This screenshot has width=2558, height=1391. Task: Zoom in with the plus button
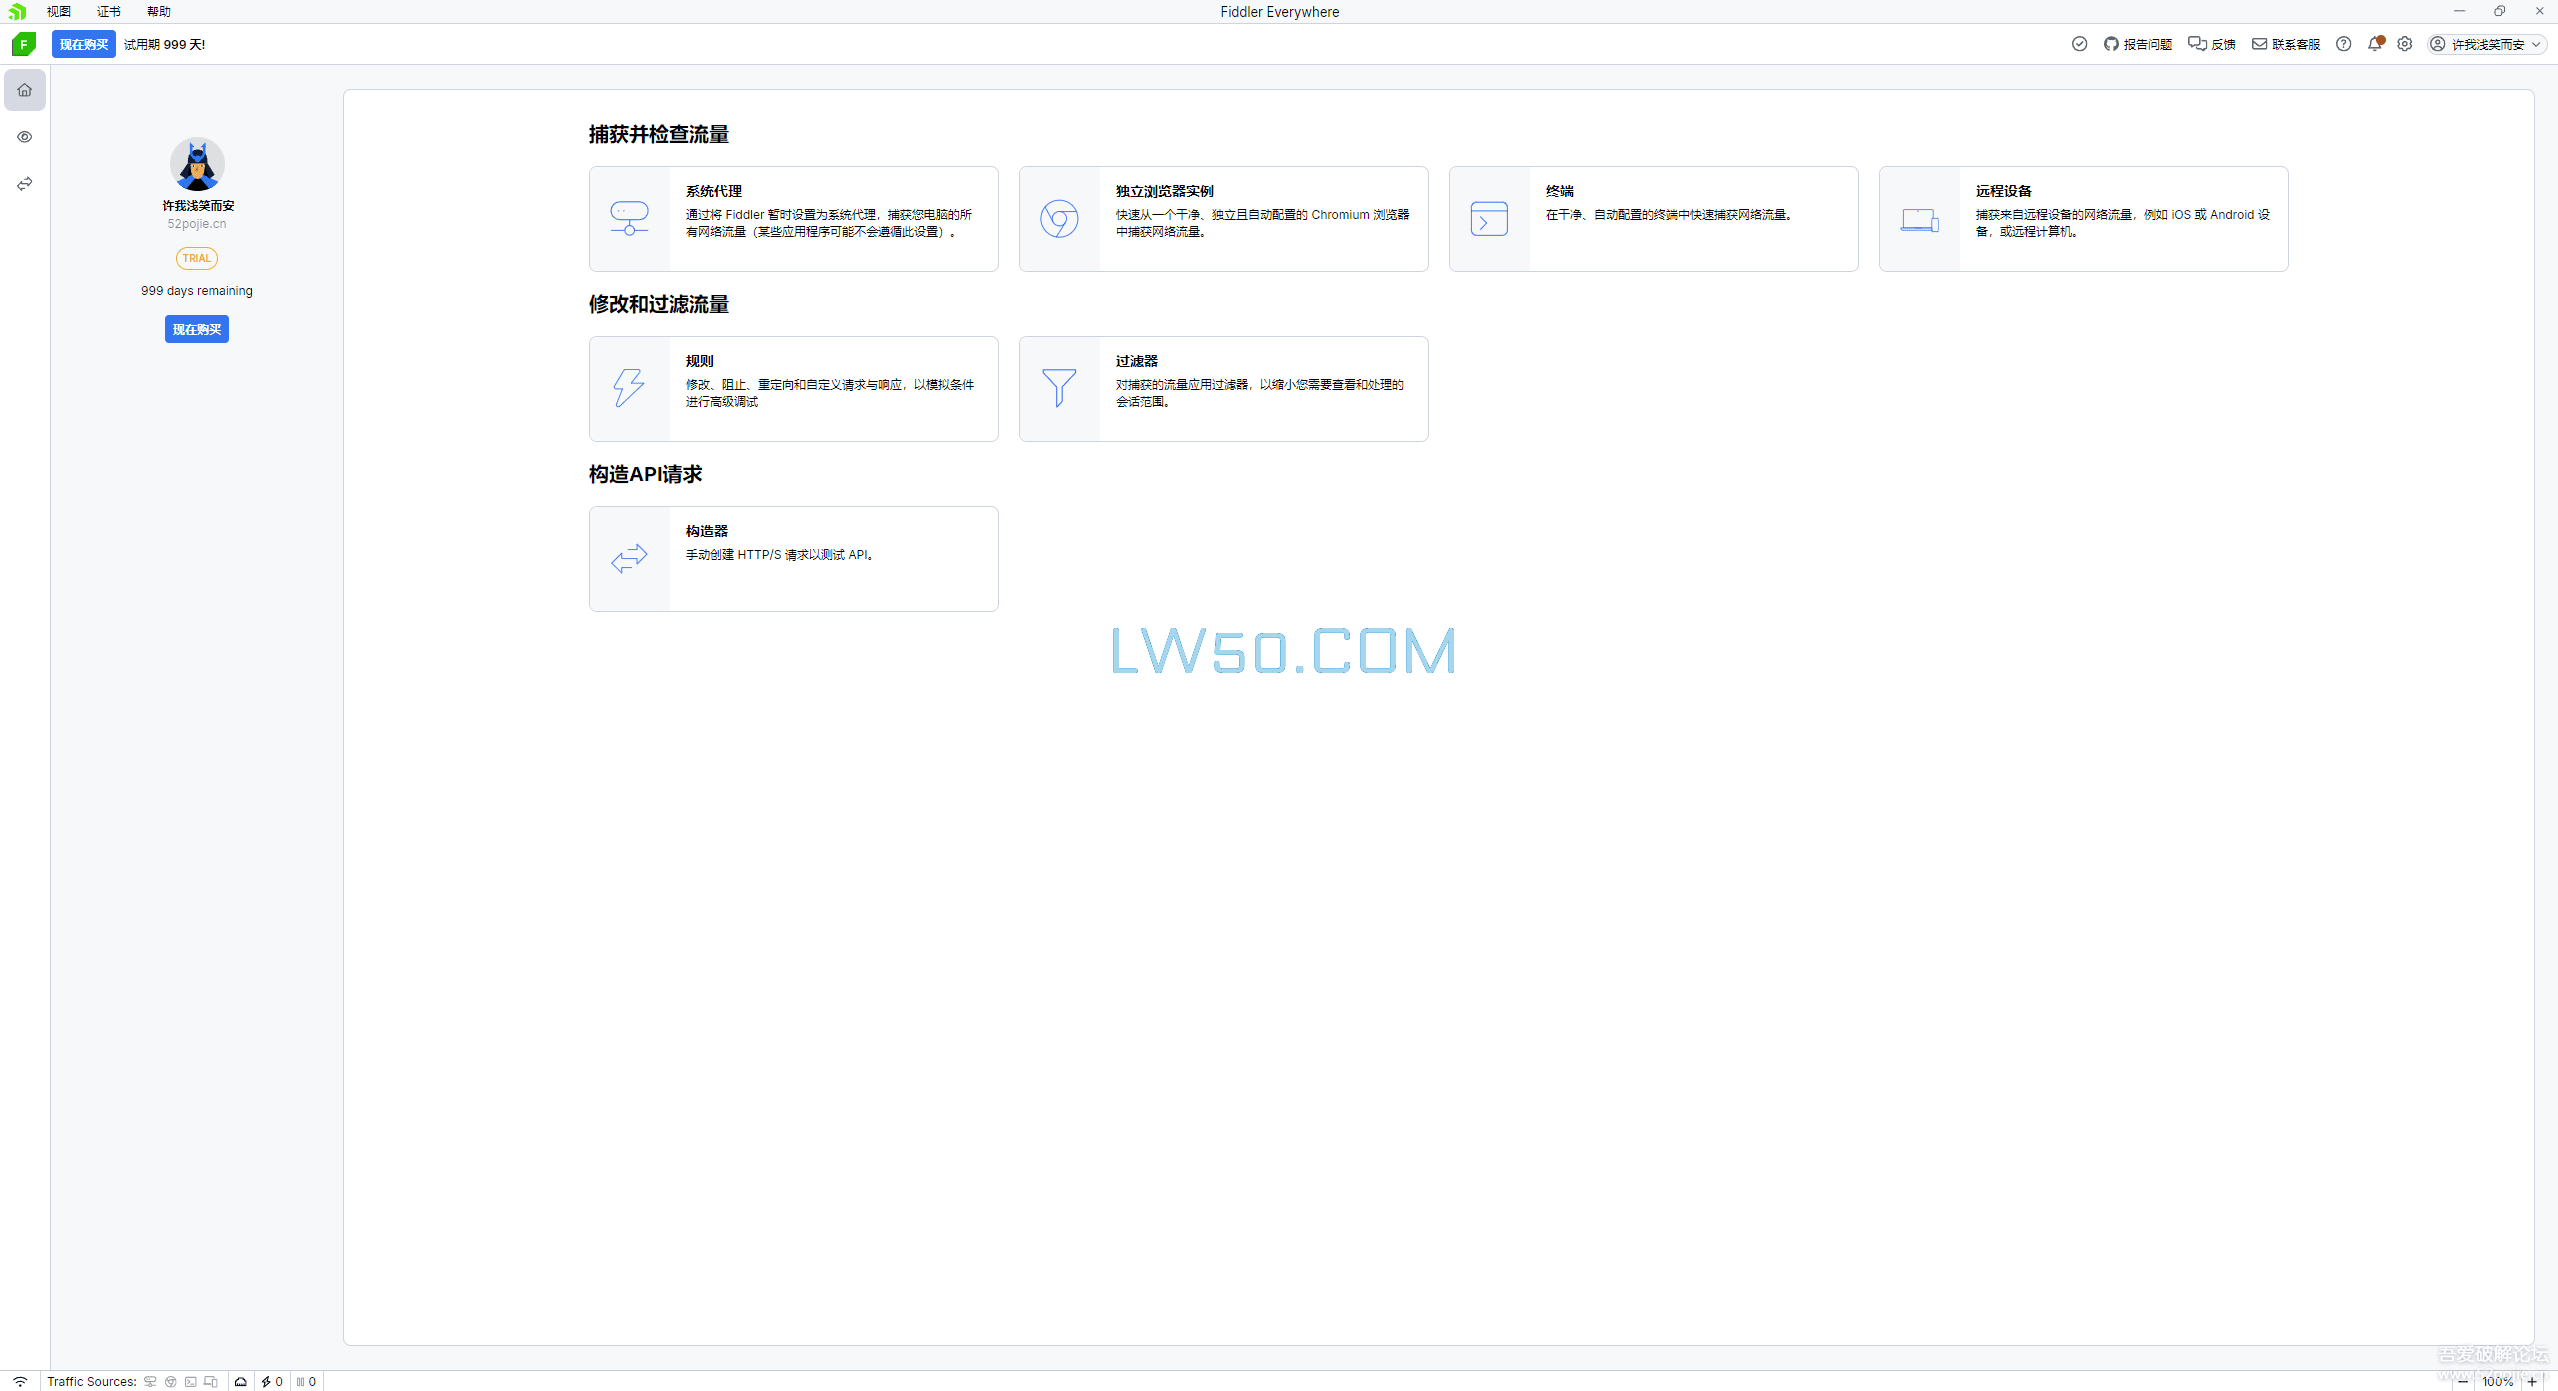2532,1381
